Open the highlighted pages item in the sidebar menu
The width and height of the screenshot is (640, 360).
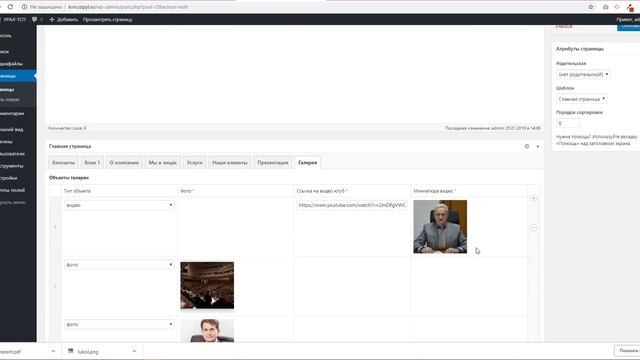click(18, 76)
